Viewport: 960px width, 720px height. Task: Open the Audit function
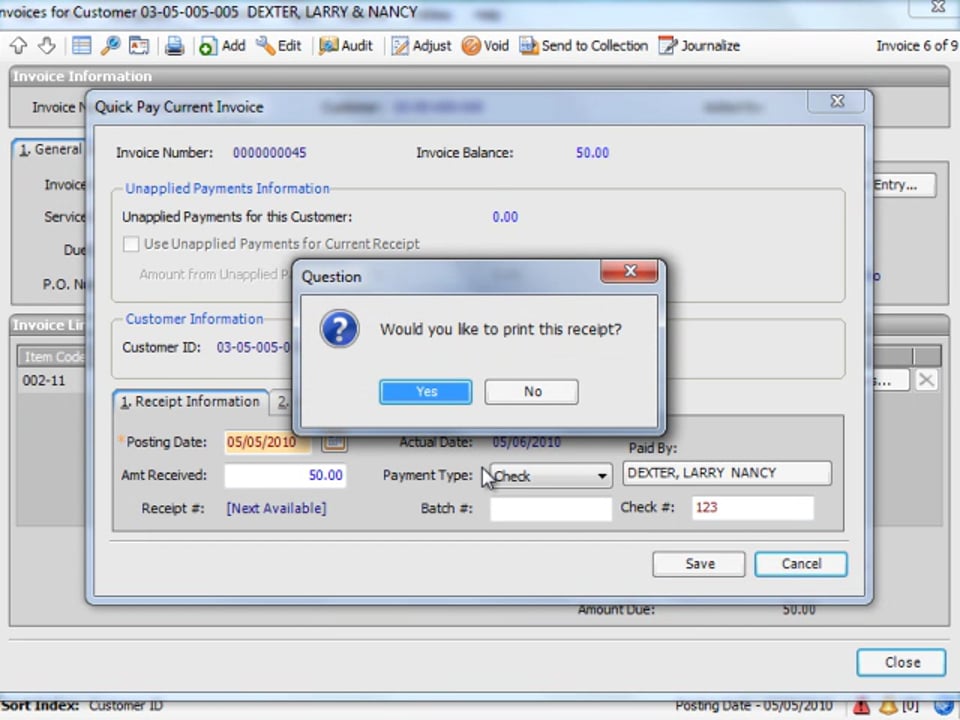(x=346, y=45)
